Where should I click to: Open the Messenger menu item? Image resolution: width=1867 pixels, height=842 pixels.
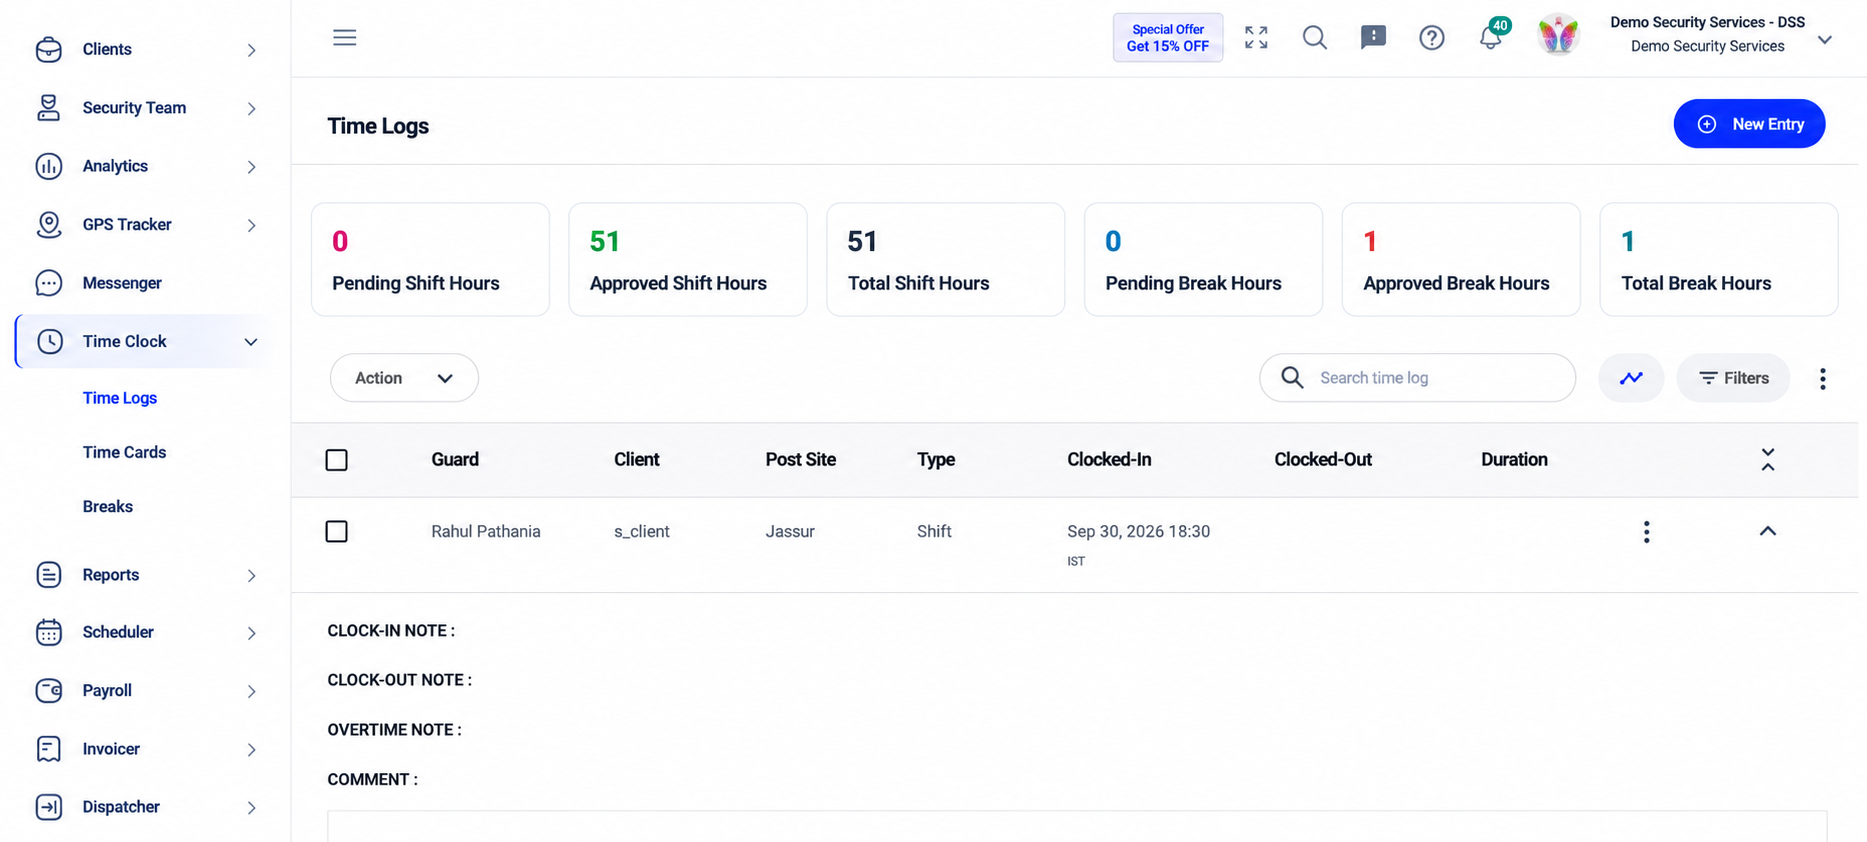[x=122, y=283]
